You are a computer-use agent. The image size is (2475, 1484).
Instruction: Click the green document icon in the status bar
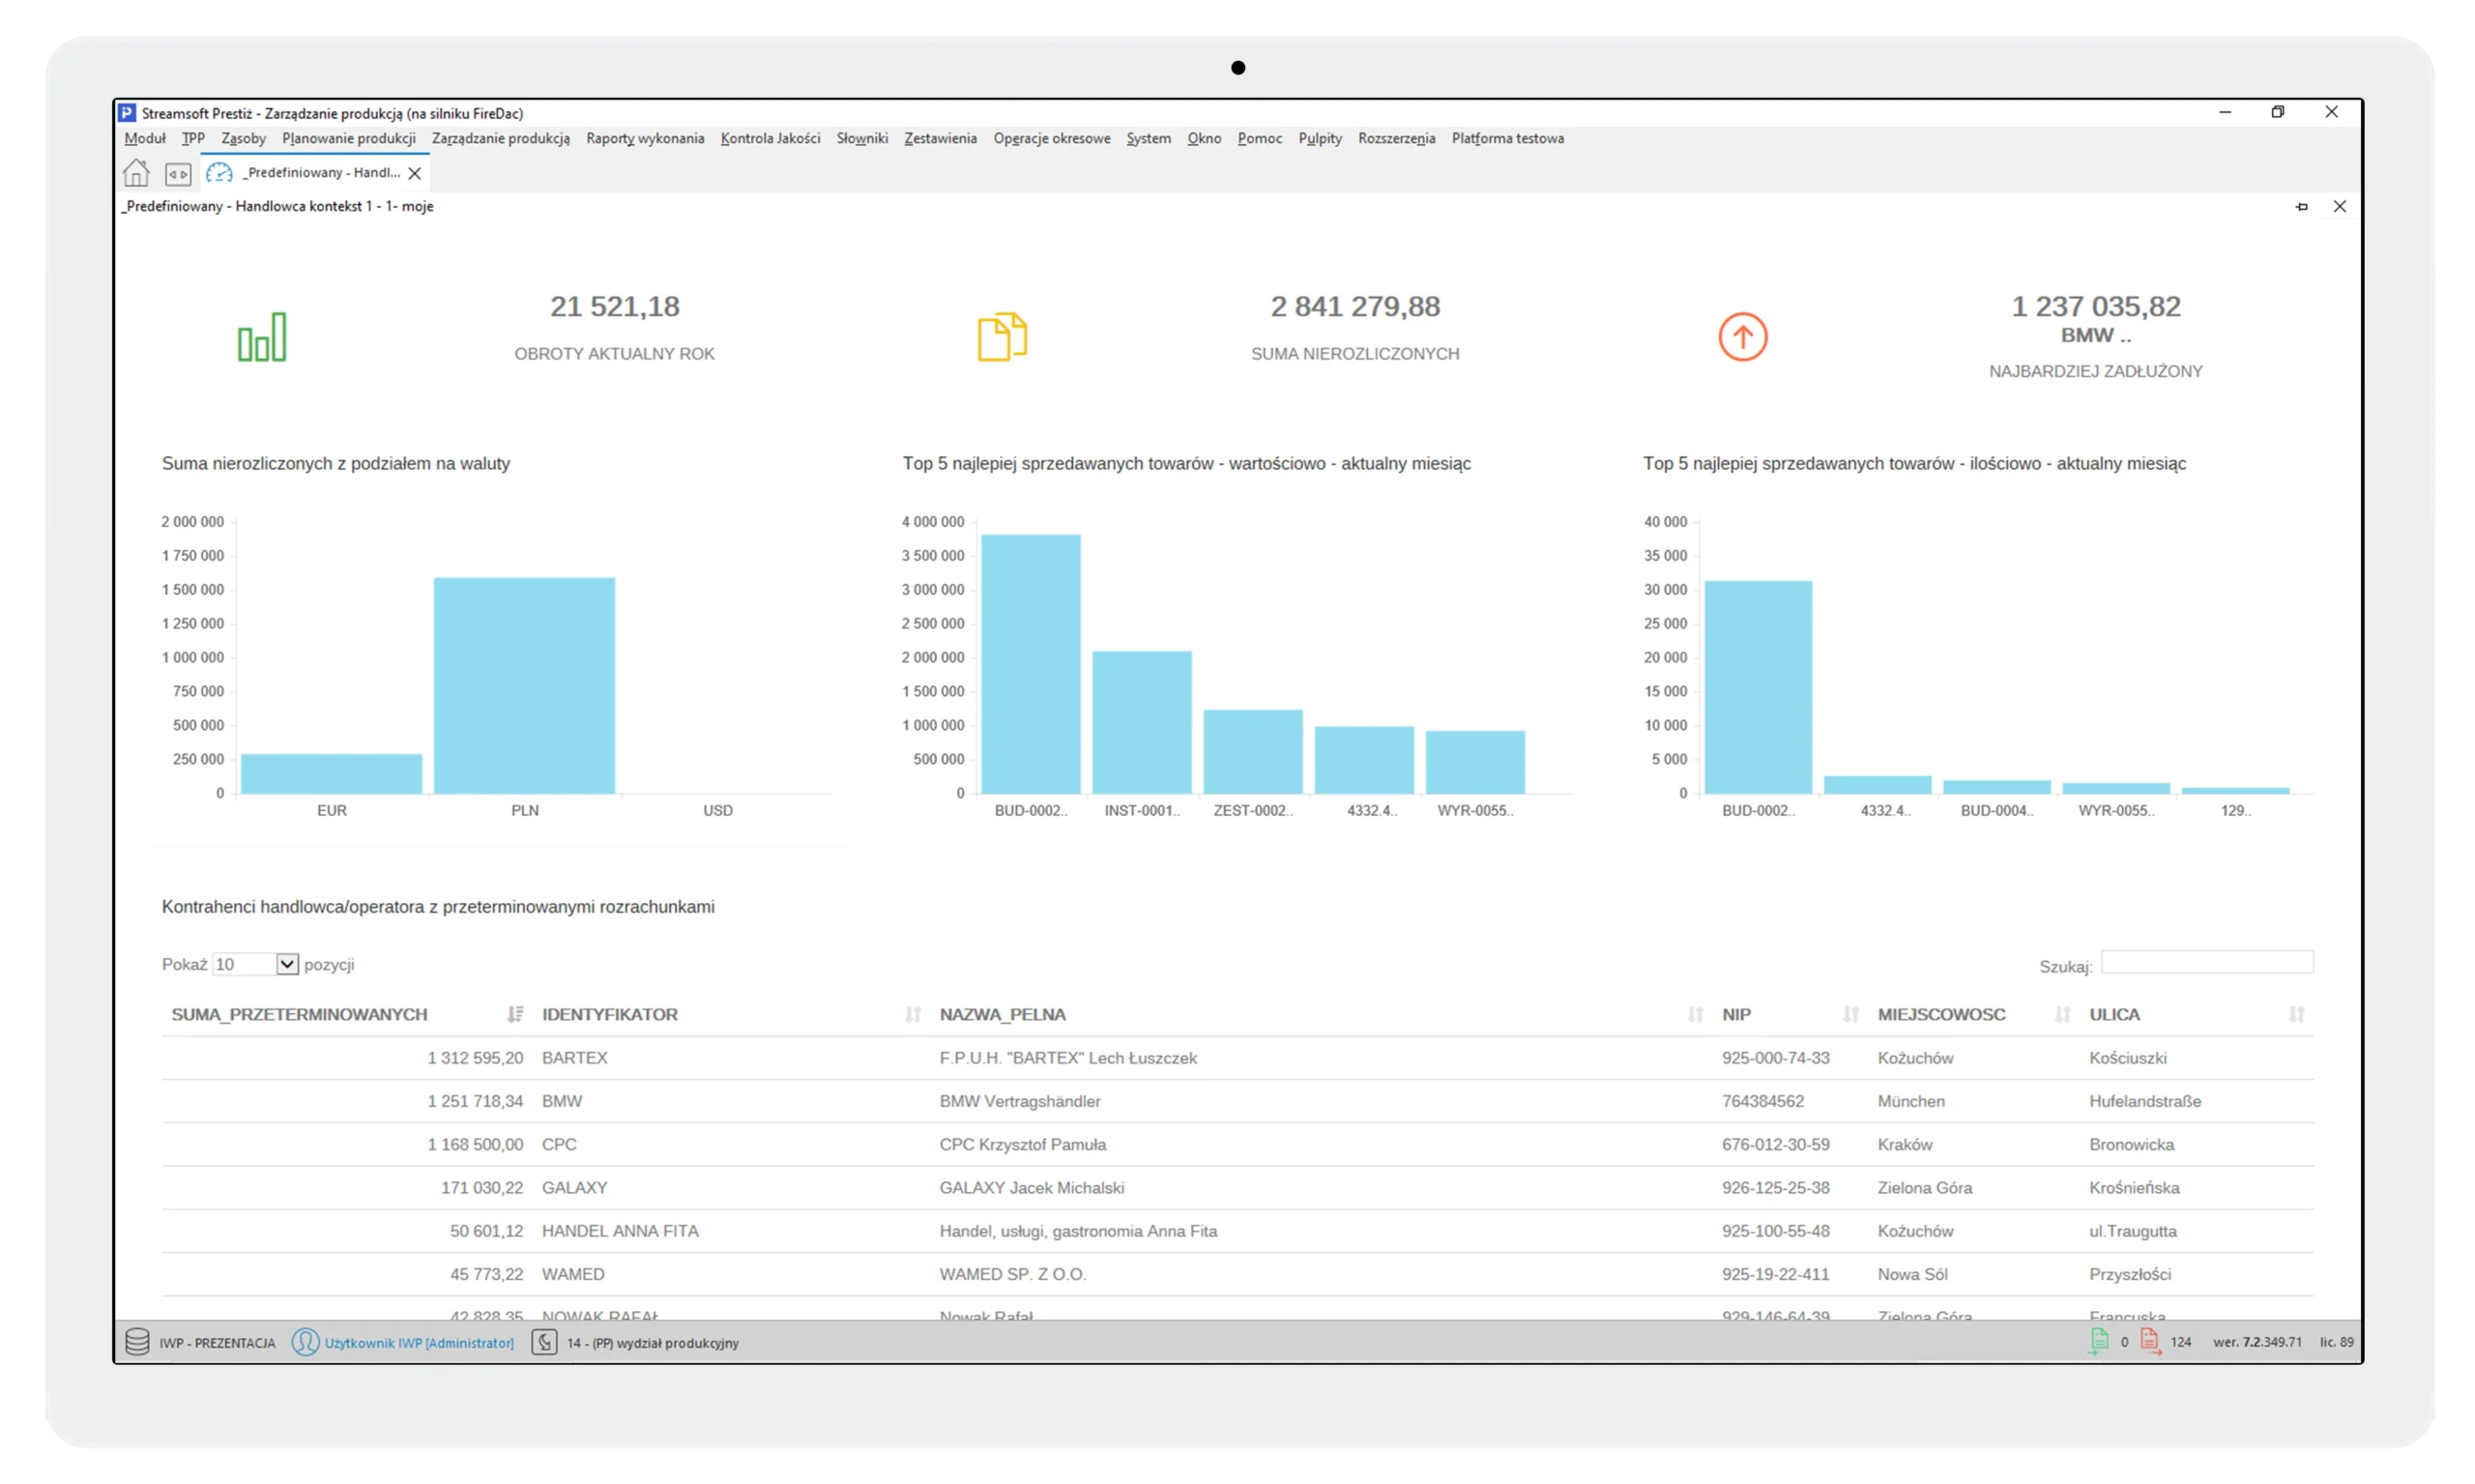tap(2098, 1342)
